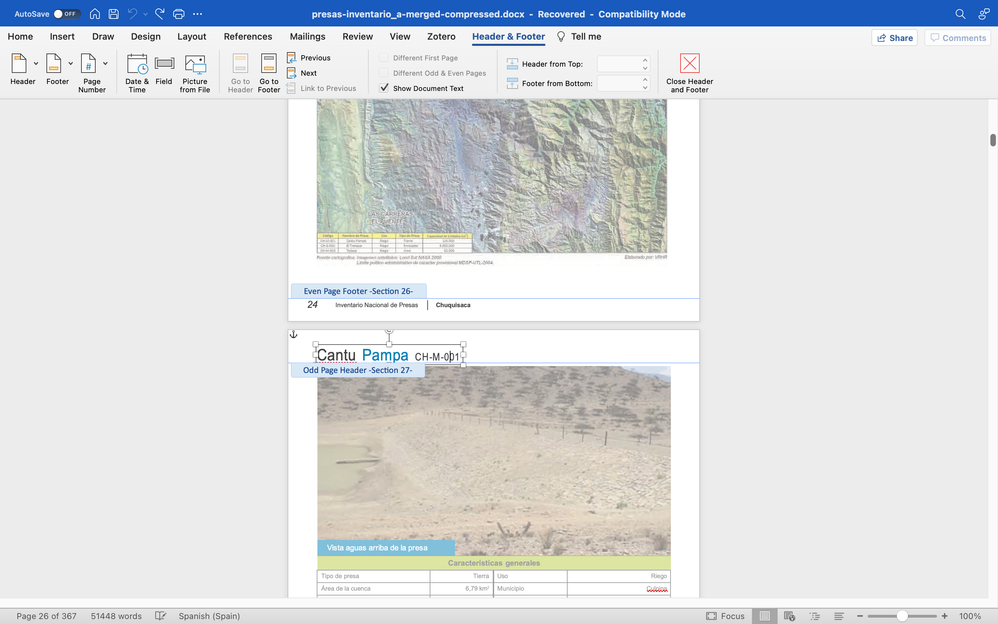Open the Page Number dropdown
Screen dimensions: 998x624
(105, 64)
